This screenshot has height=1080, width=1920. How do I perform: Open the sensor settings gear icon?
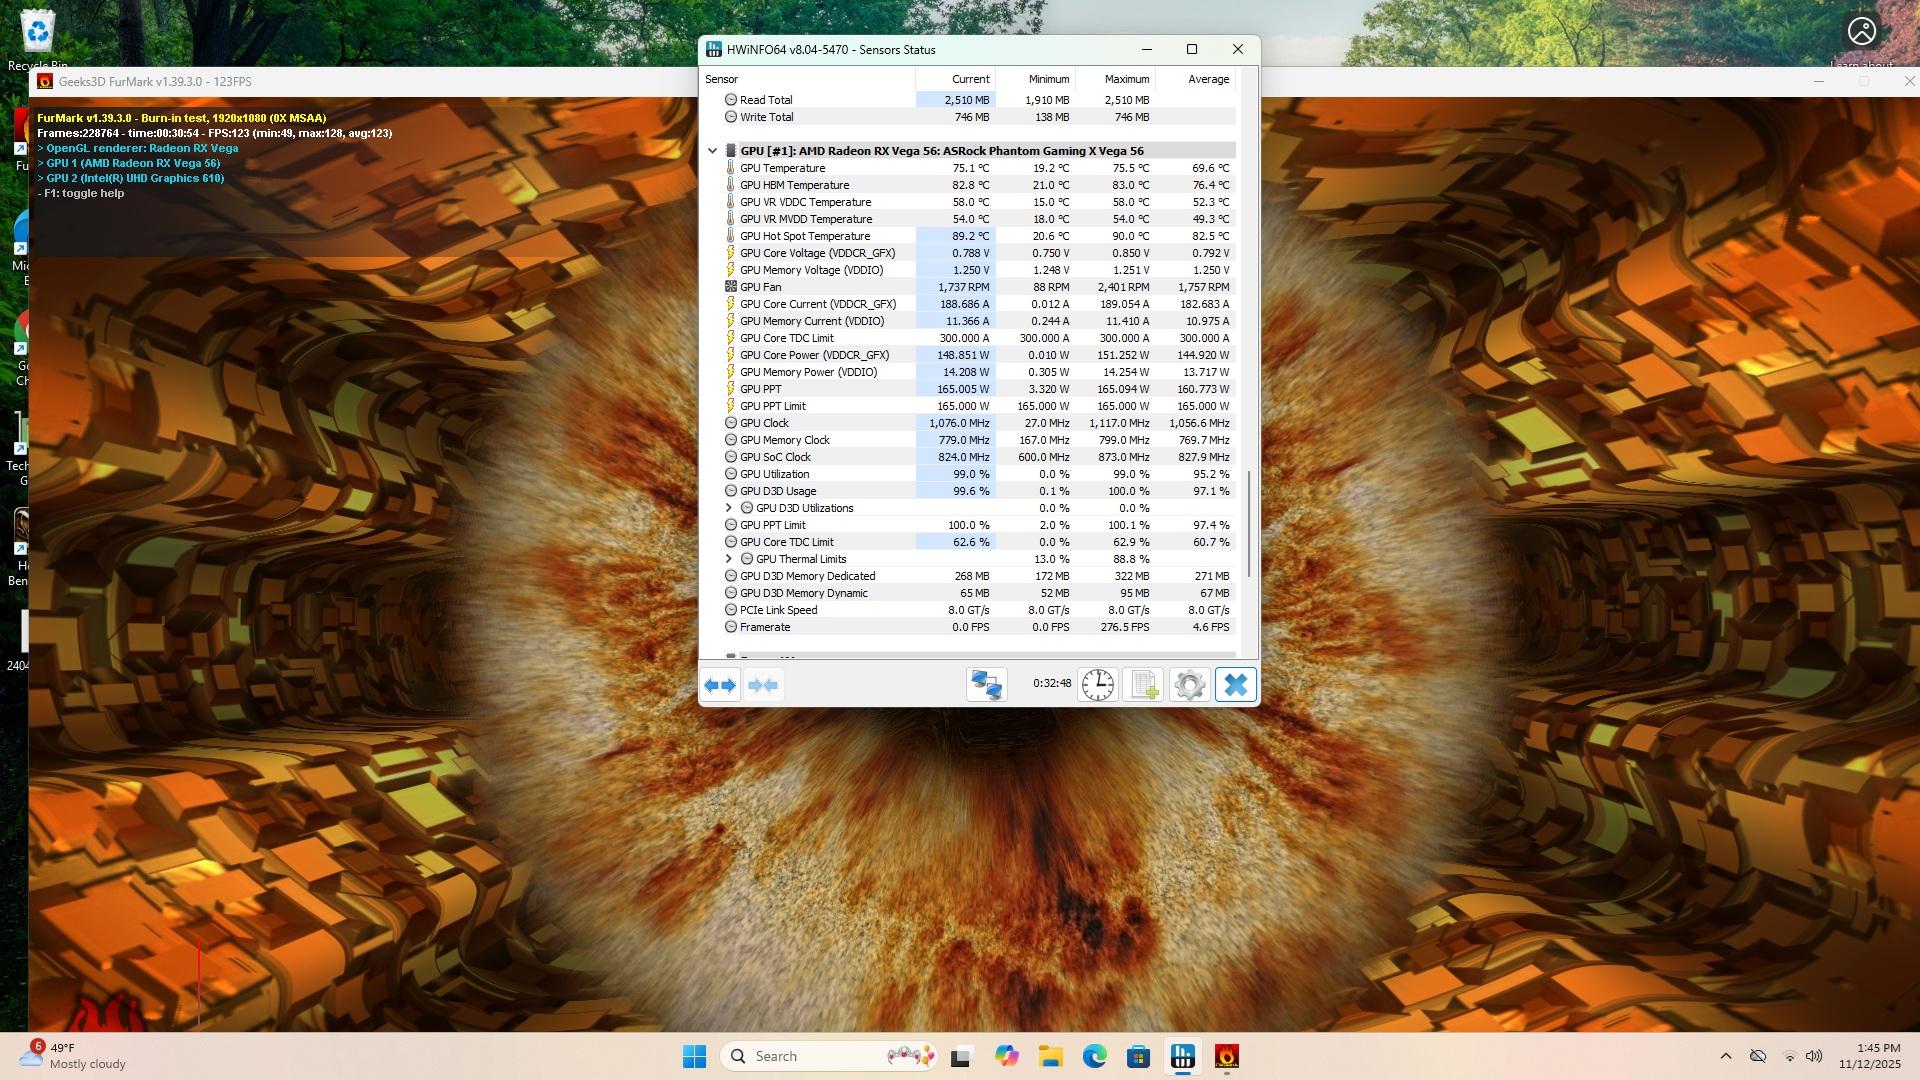[1189, 685]
